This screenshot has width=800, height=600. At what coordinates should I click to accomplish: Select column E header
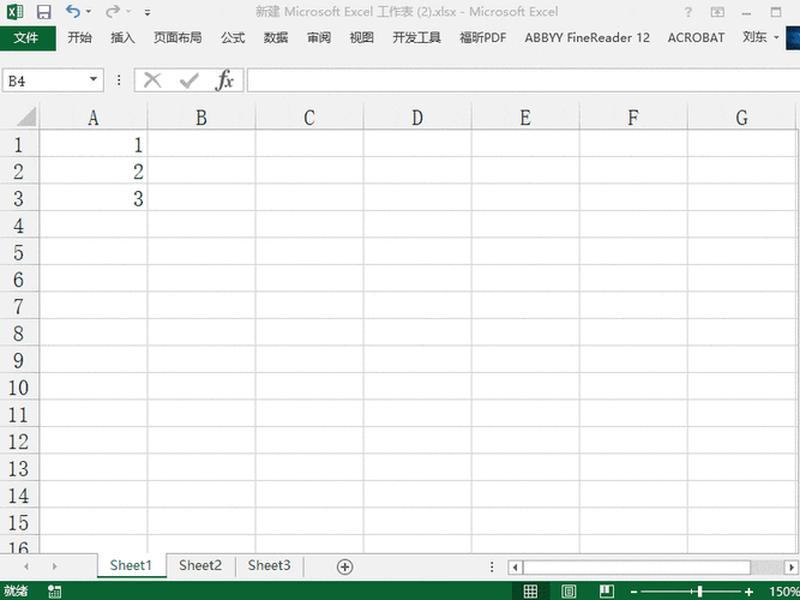coord(526,117)
